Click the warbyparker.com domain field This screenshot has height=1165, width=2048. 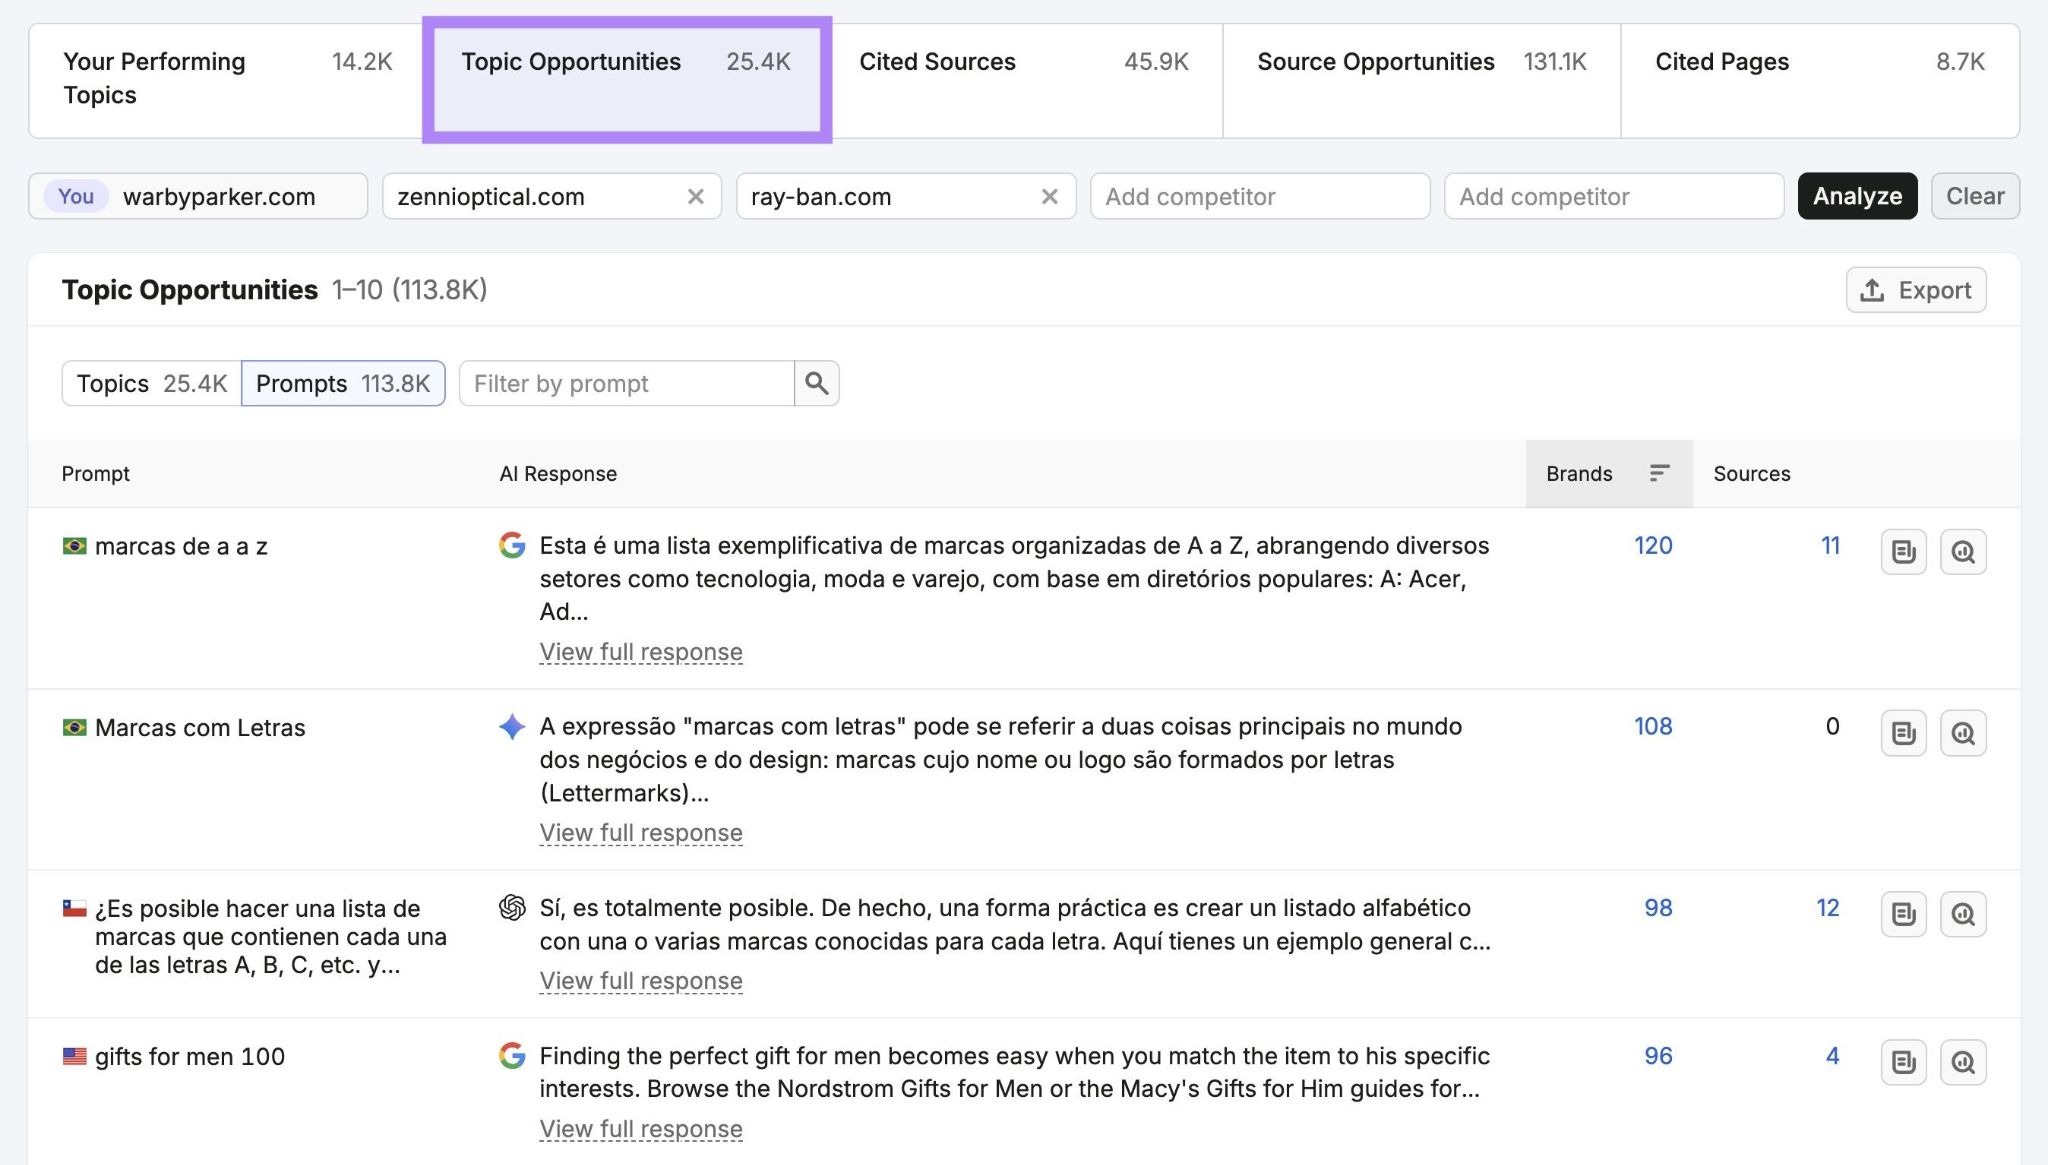tap(198, 196)
